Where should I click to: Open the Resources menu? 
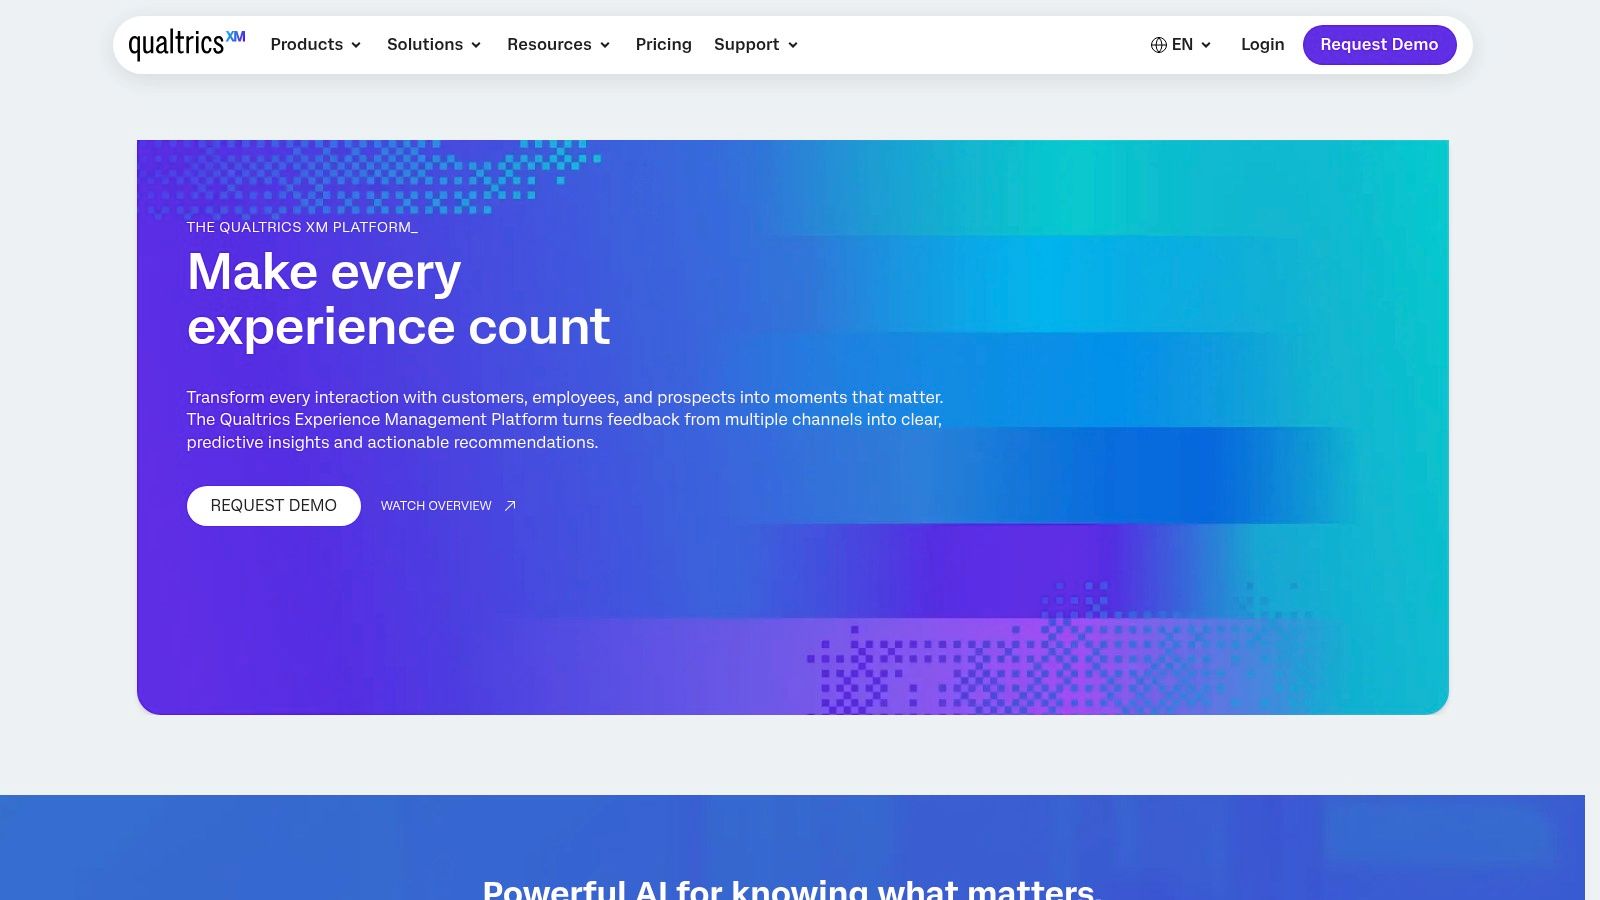[549, 45]
